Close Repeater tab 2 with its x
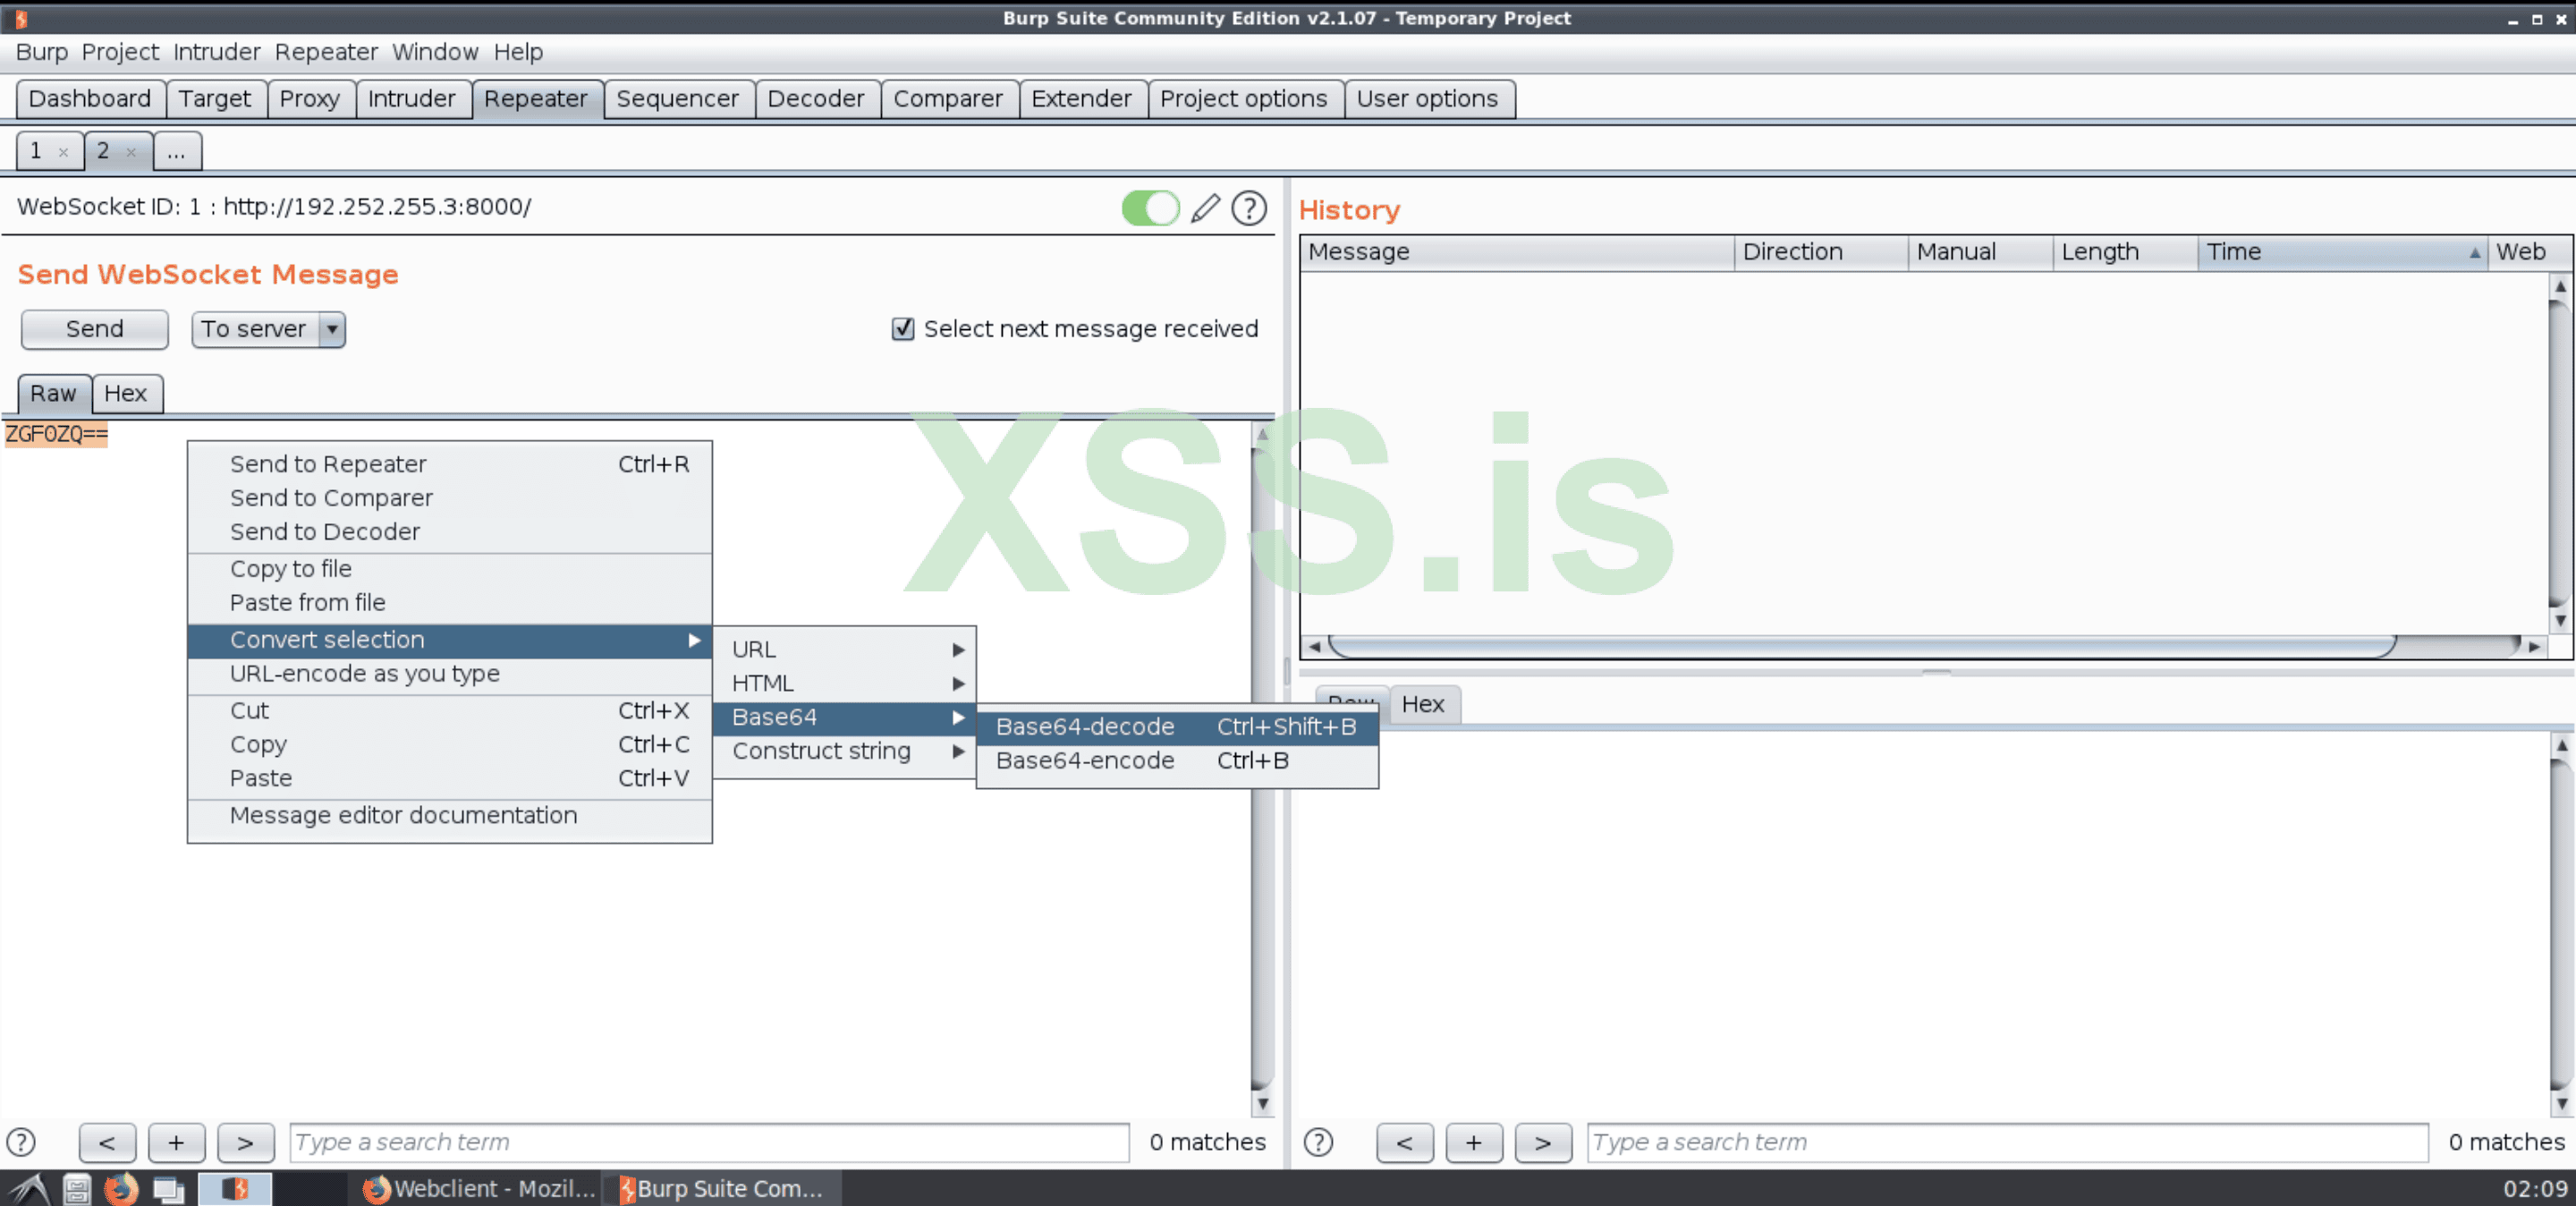 coord(131,152)
